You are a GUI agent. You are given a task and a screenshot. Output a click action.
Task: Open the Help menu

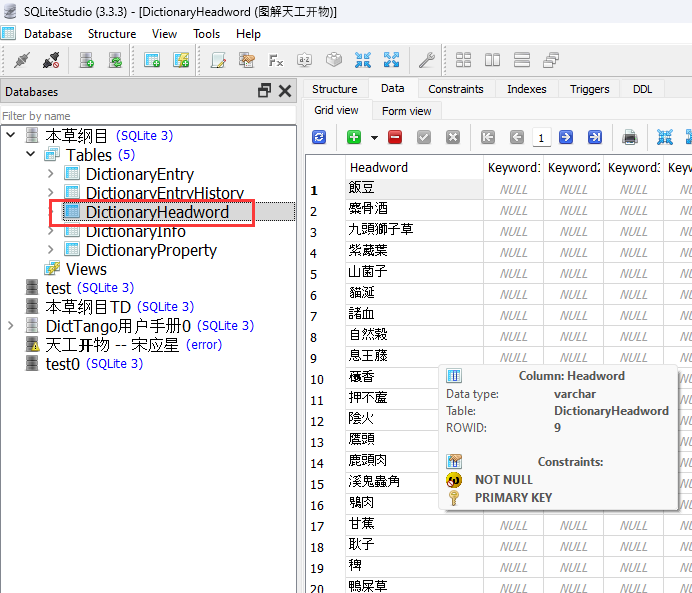click(x=248, y=34)
